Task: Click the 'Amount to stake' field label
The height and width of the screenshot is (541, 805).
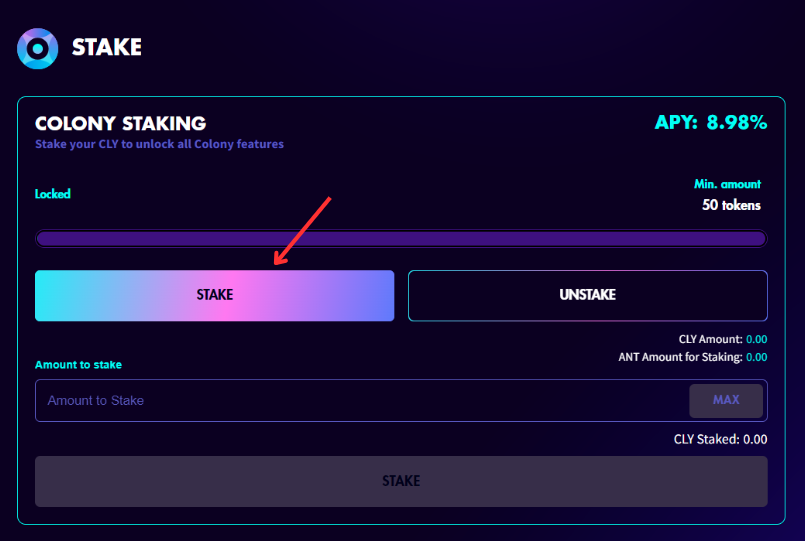Action: click(x=79, y=365)
